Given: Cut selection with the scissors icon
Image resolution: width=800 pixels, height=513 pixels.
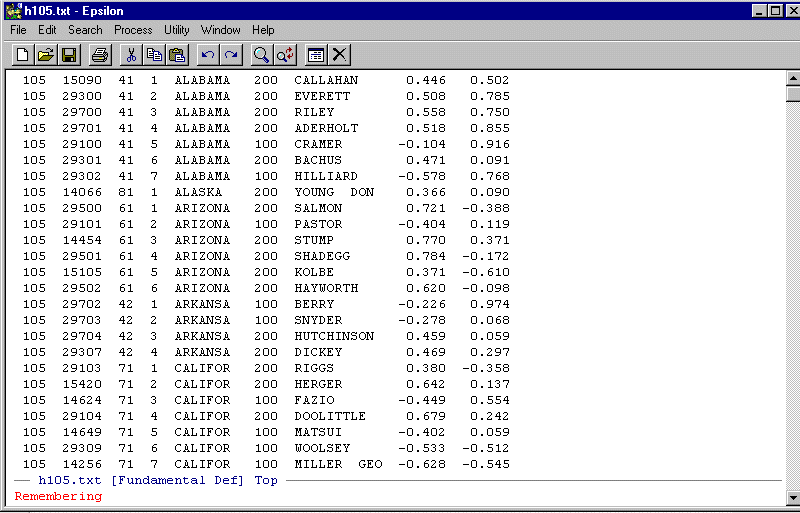Looking at the screenshot, I should point(130,55).
